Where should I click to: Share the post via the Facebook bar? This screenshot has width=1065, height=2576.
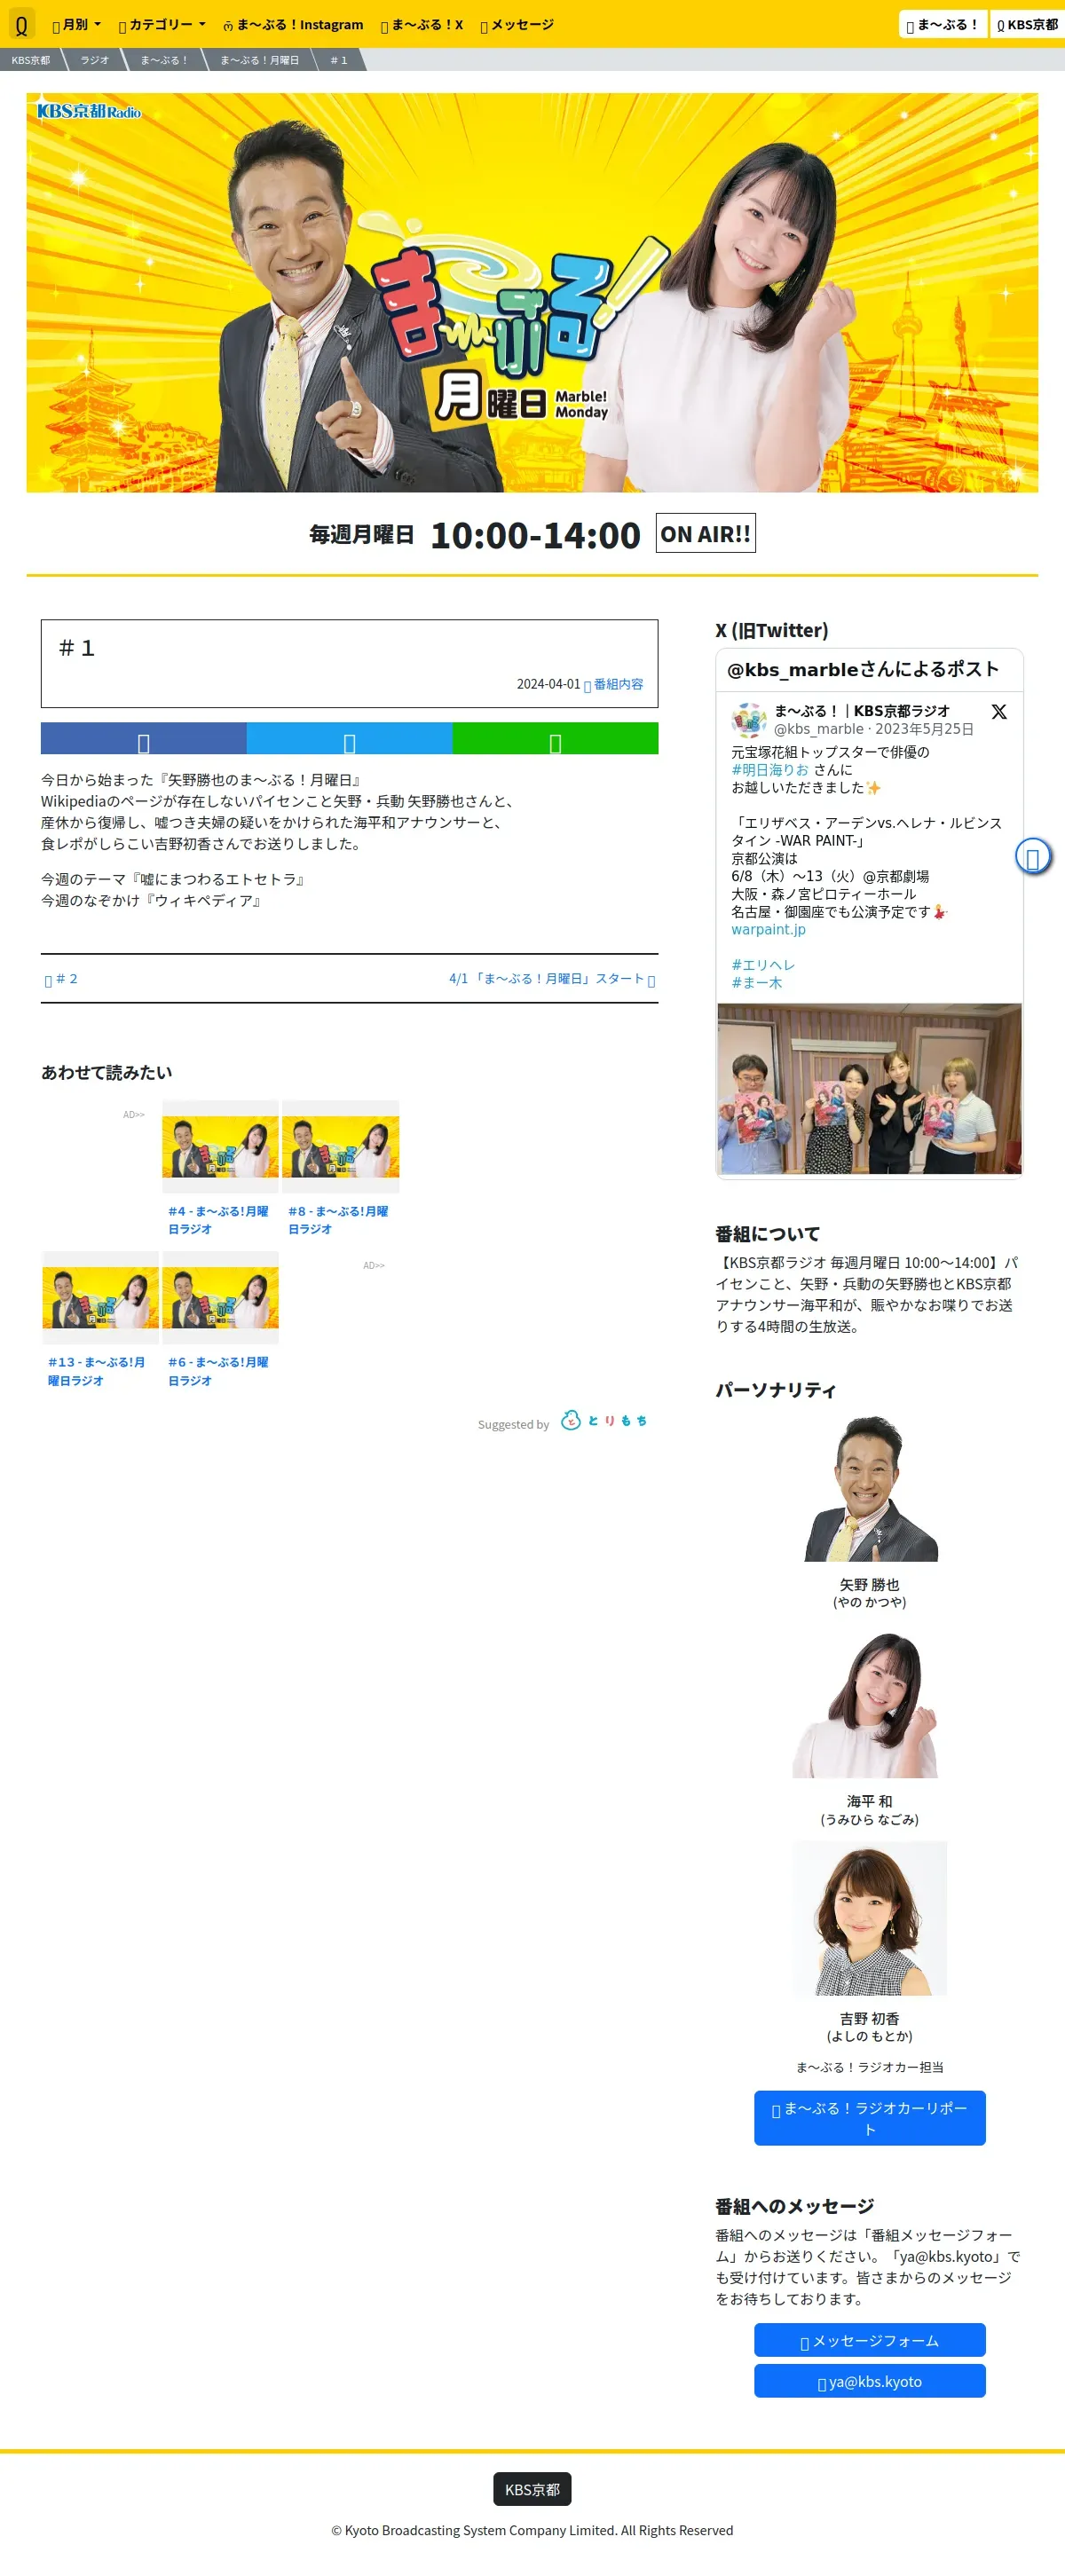[143, 739]
